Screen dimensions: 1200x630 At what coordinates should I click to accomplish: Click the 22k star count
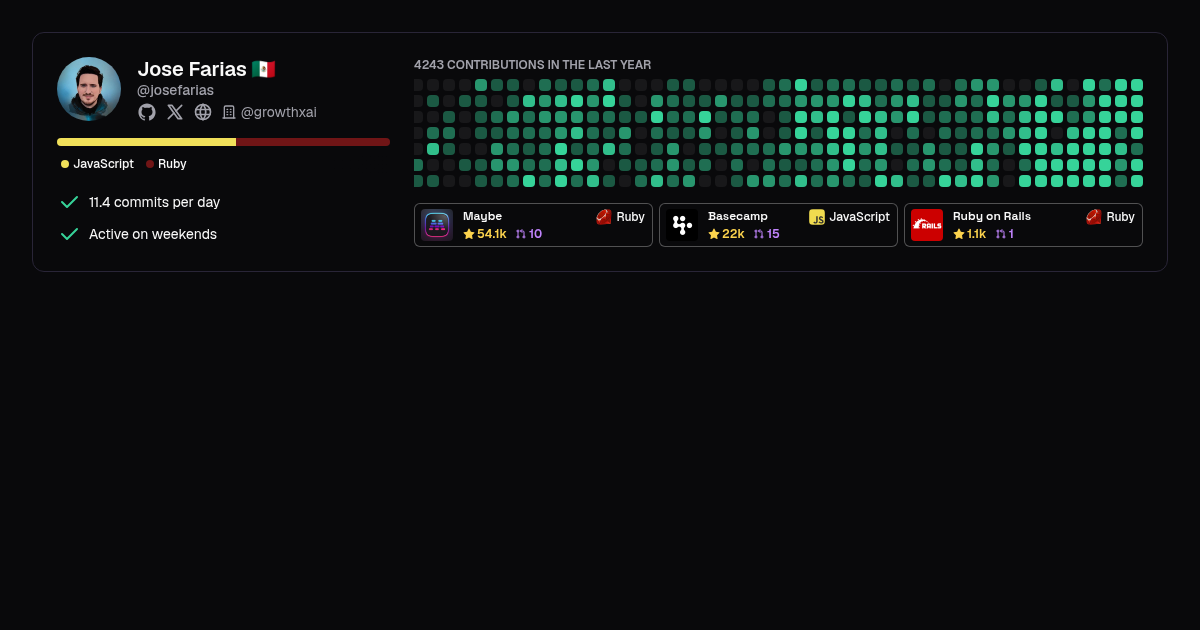[x=733, y=234]
